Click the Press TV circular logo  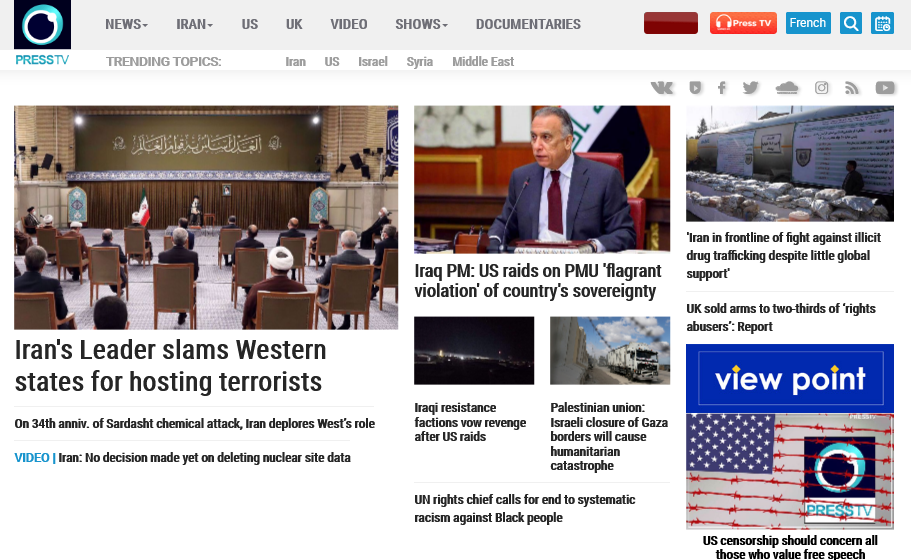click(x=42, y=24)
